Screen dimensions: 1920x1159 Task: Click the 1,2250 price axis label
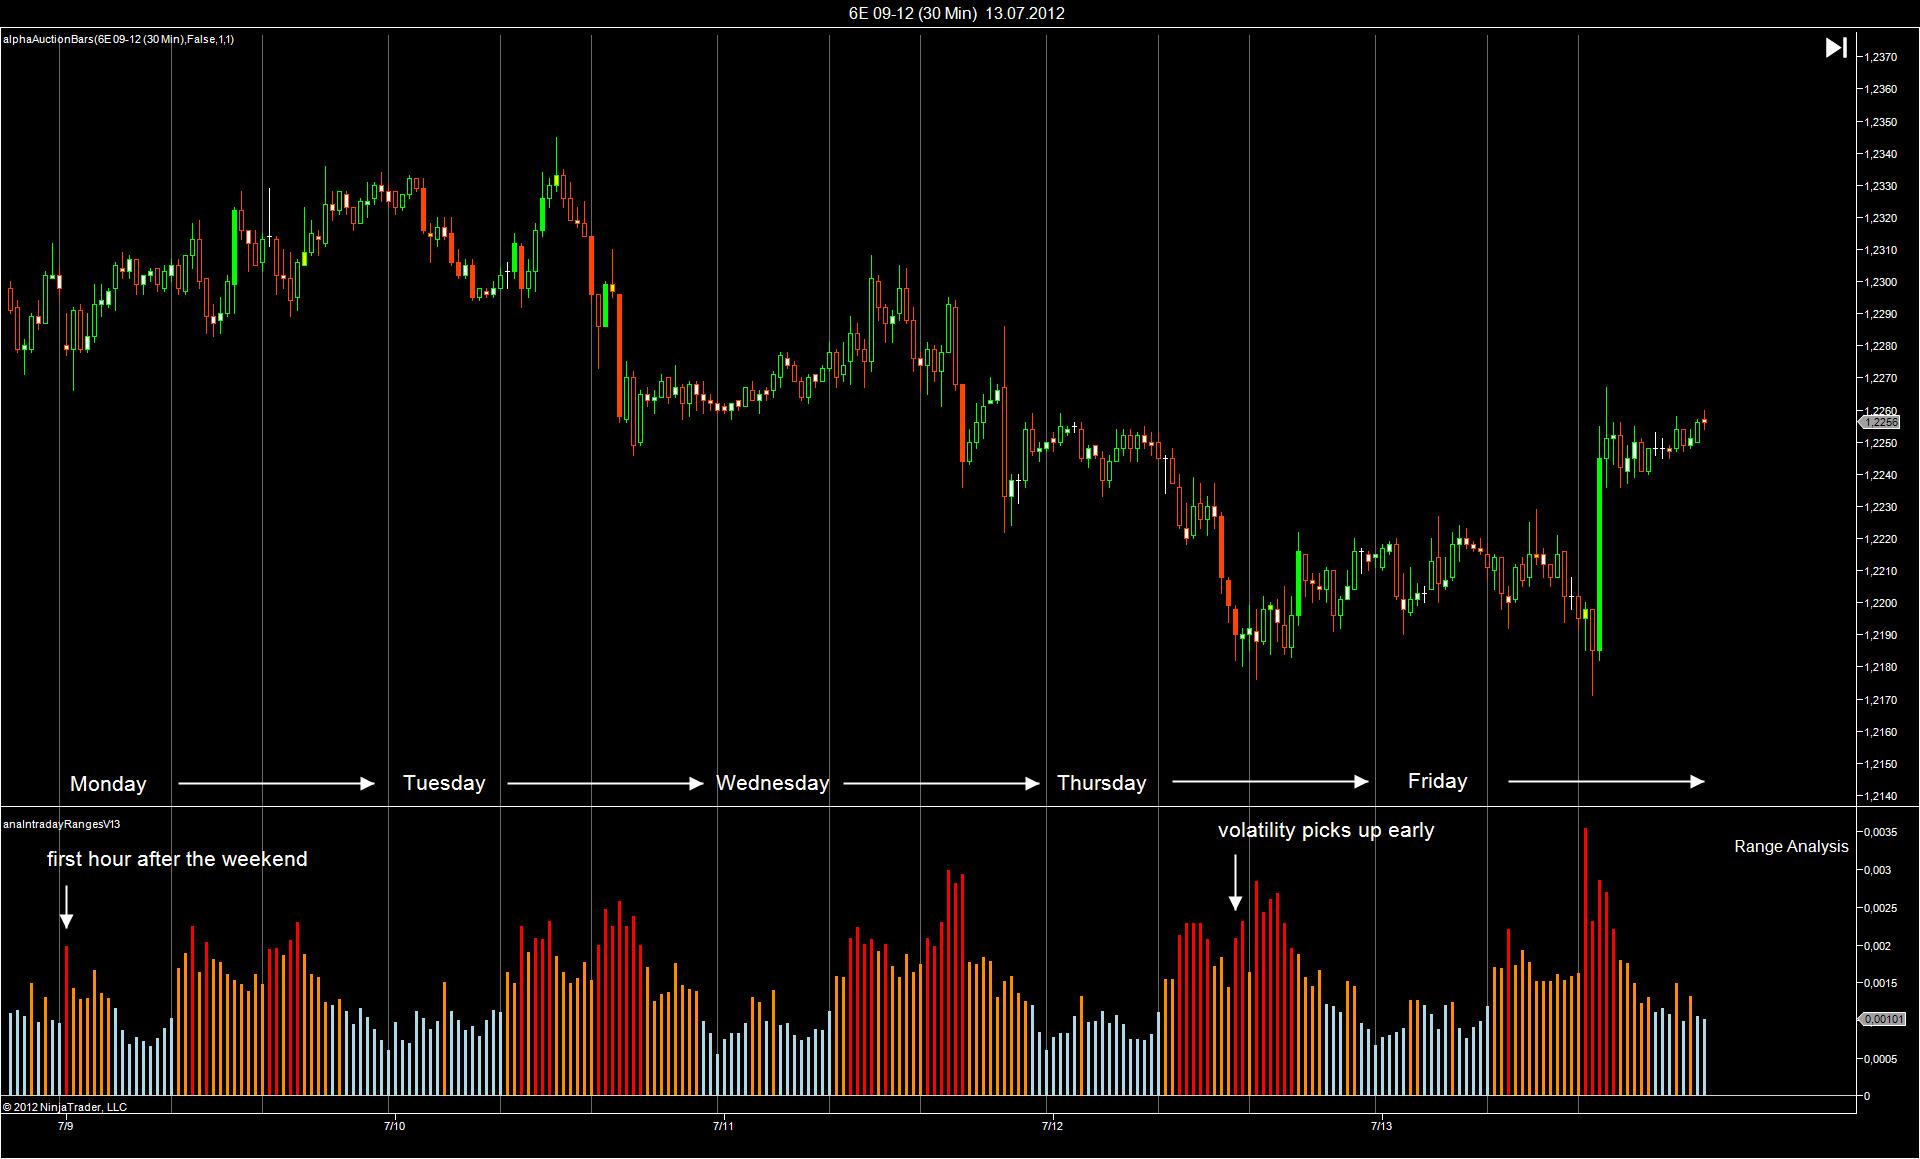point(1881,443)
